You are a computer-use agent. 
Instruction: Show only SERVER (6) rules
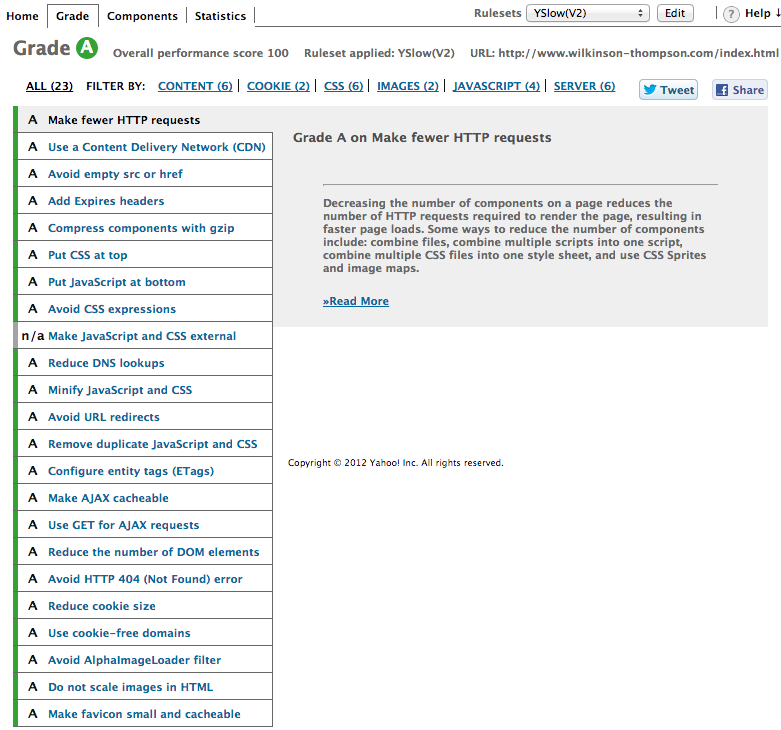pyautogui.click(x=584, y=87)
